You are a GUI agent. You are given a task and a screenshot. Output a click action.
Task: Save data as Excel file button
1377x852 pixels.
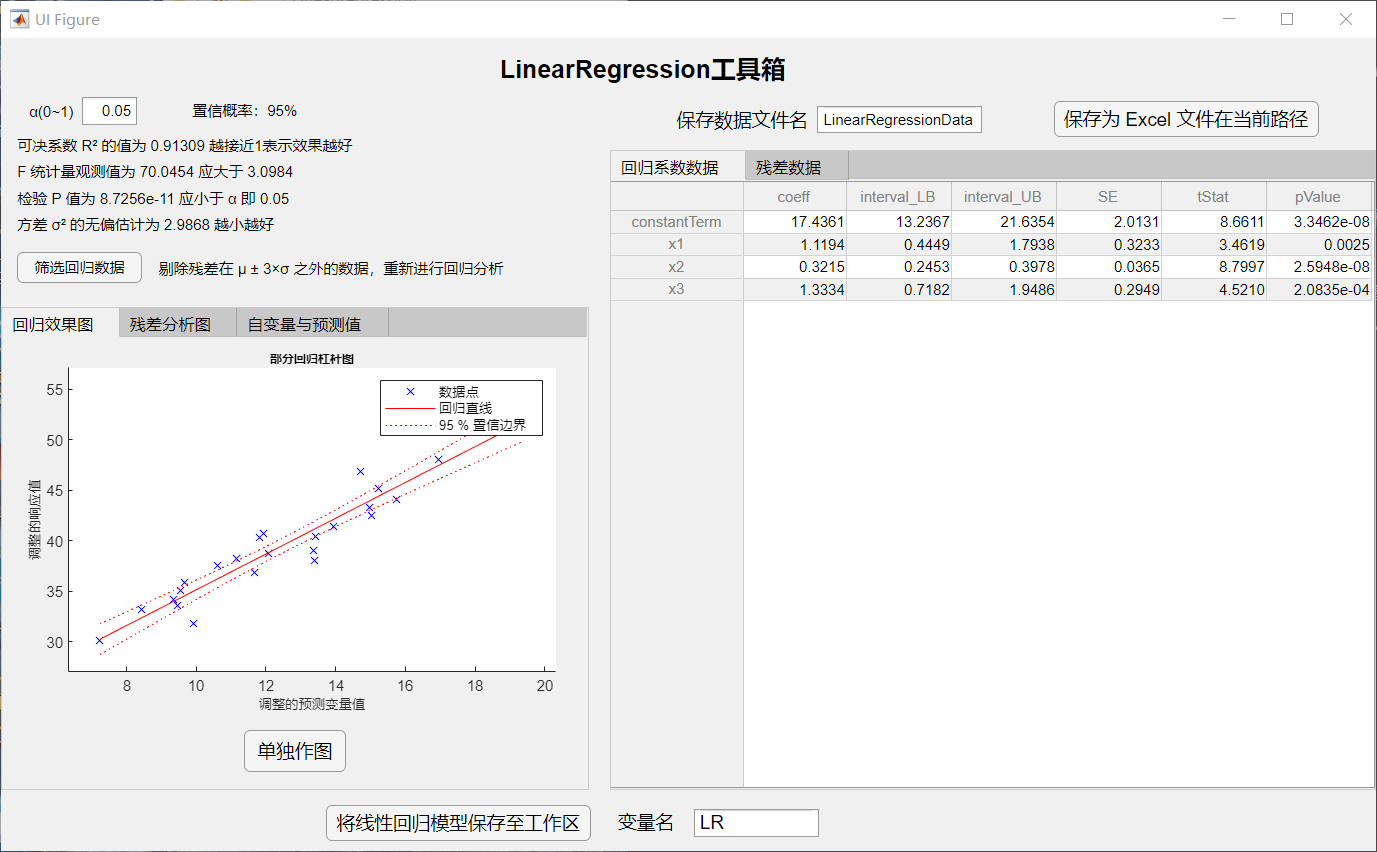pyautogui.click(x=1186, y=119)
